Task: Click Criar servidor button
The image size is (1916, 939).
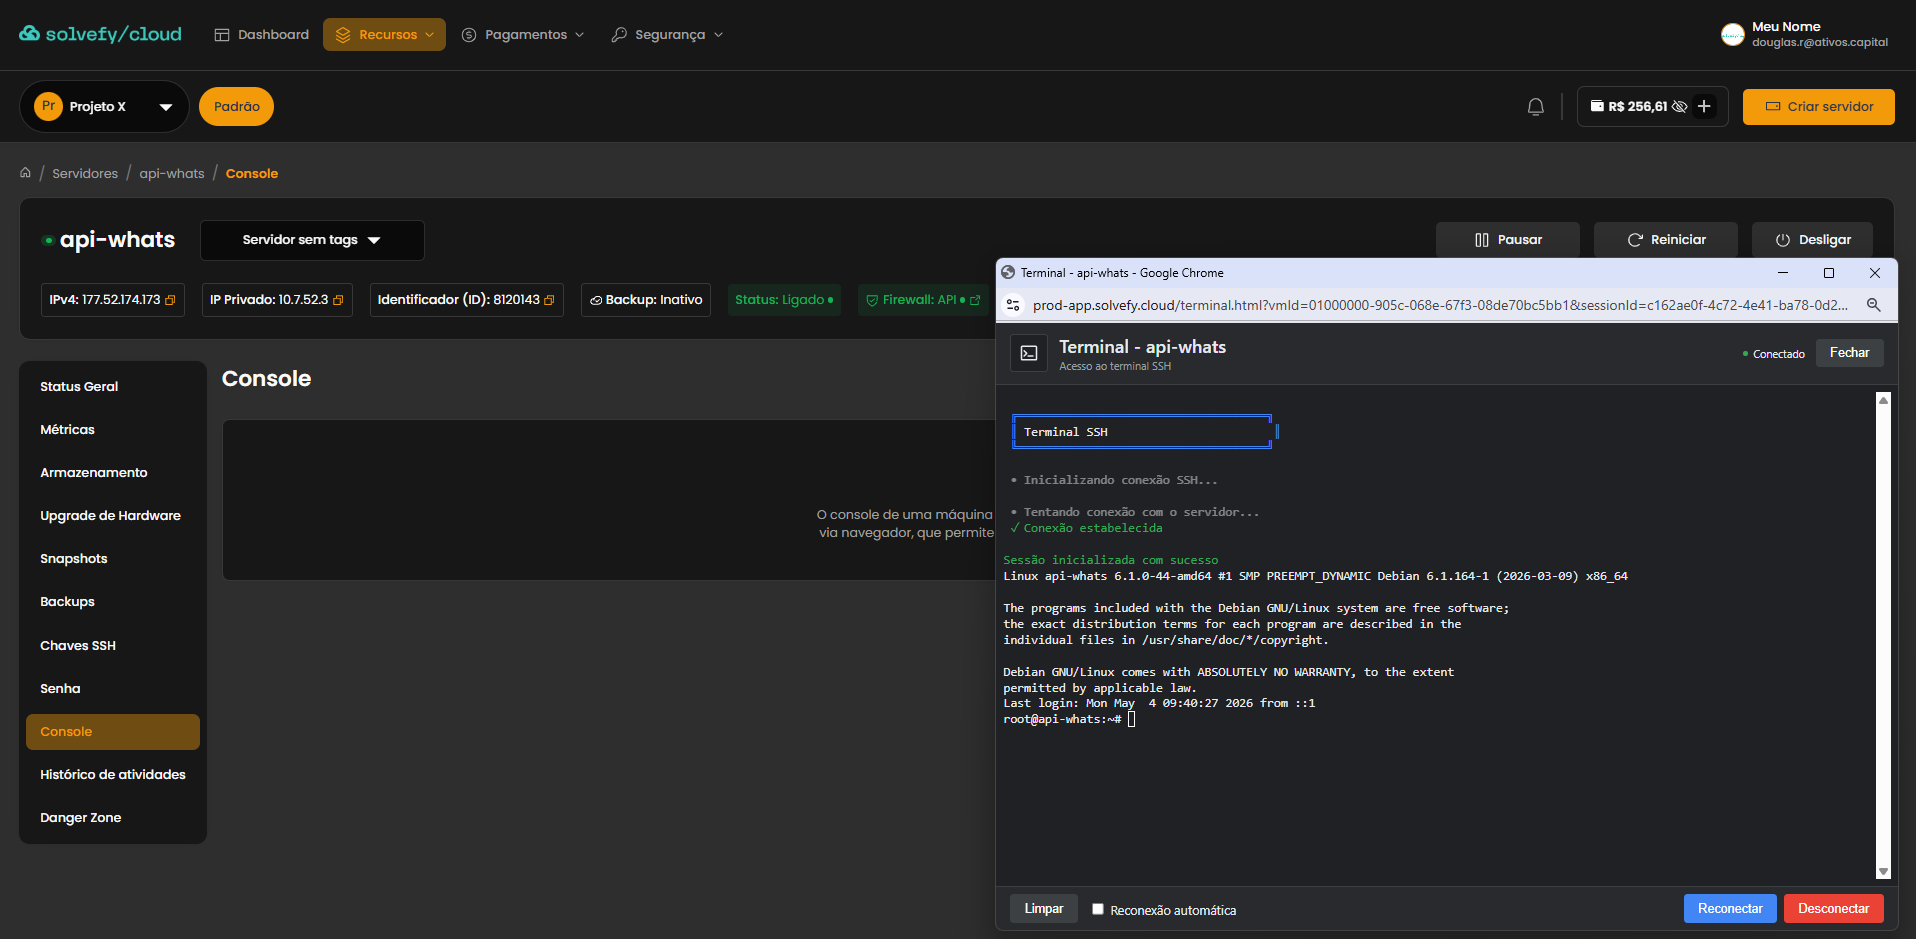Action: pos(1818,107)
